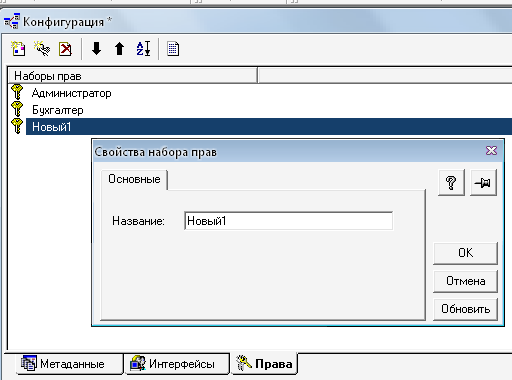512x380 pixels.
Task: Sort the list alphabetically A-Z
Action: click(143, 49)
